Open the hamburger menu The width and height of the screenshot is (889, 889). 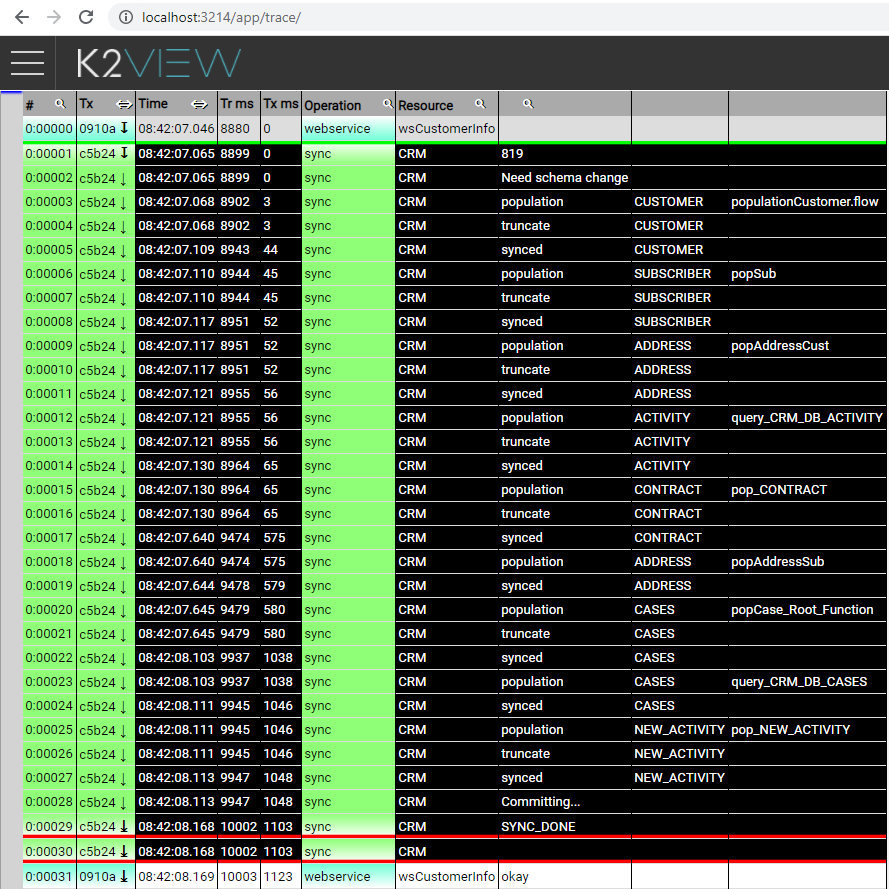pos(28,63)
